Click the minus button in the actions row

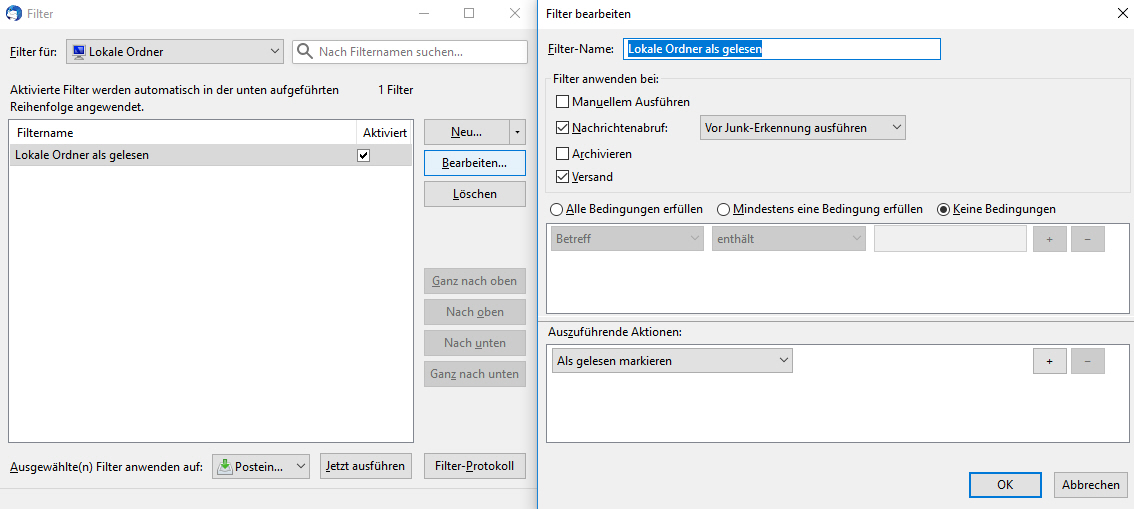point(1087,361)
